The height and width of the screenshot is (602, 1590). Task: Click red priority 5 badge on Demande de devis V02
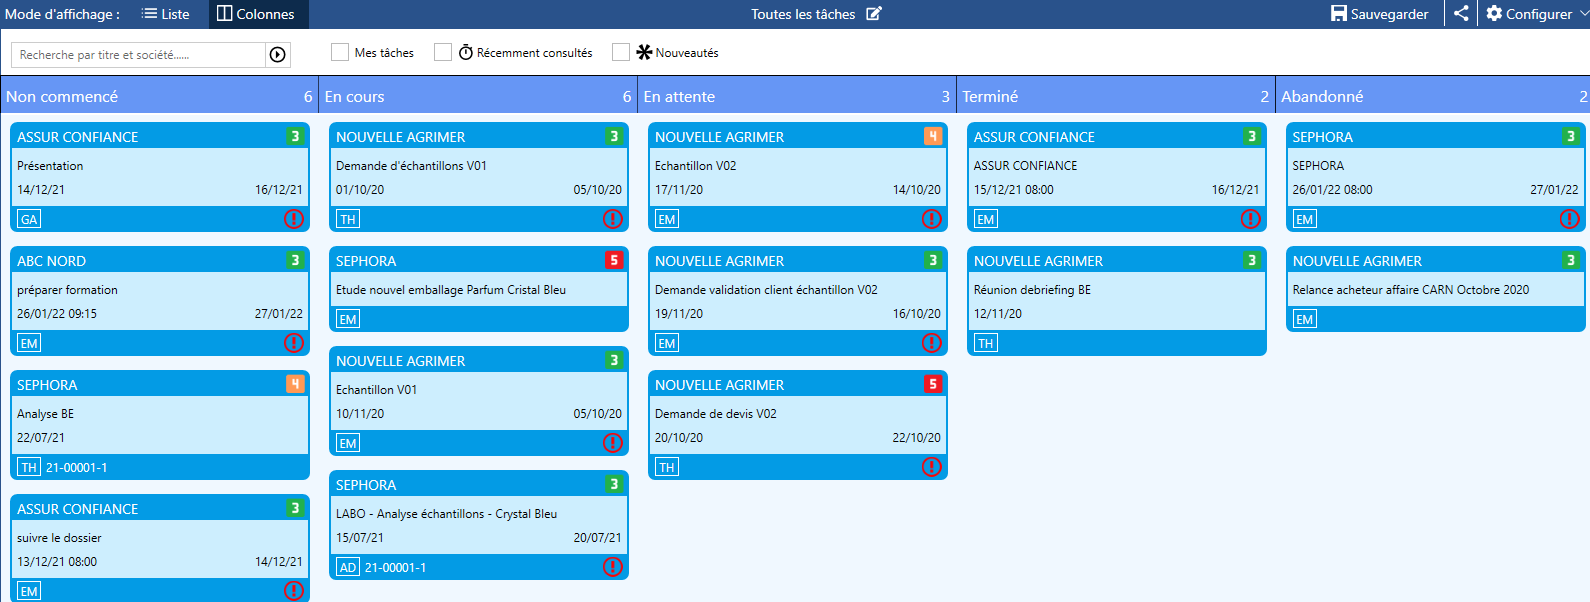933,384
